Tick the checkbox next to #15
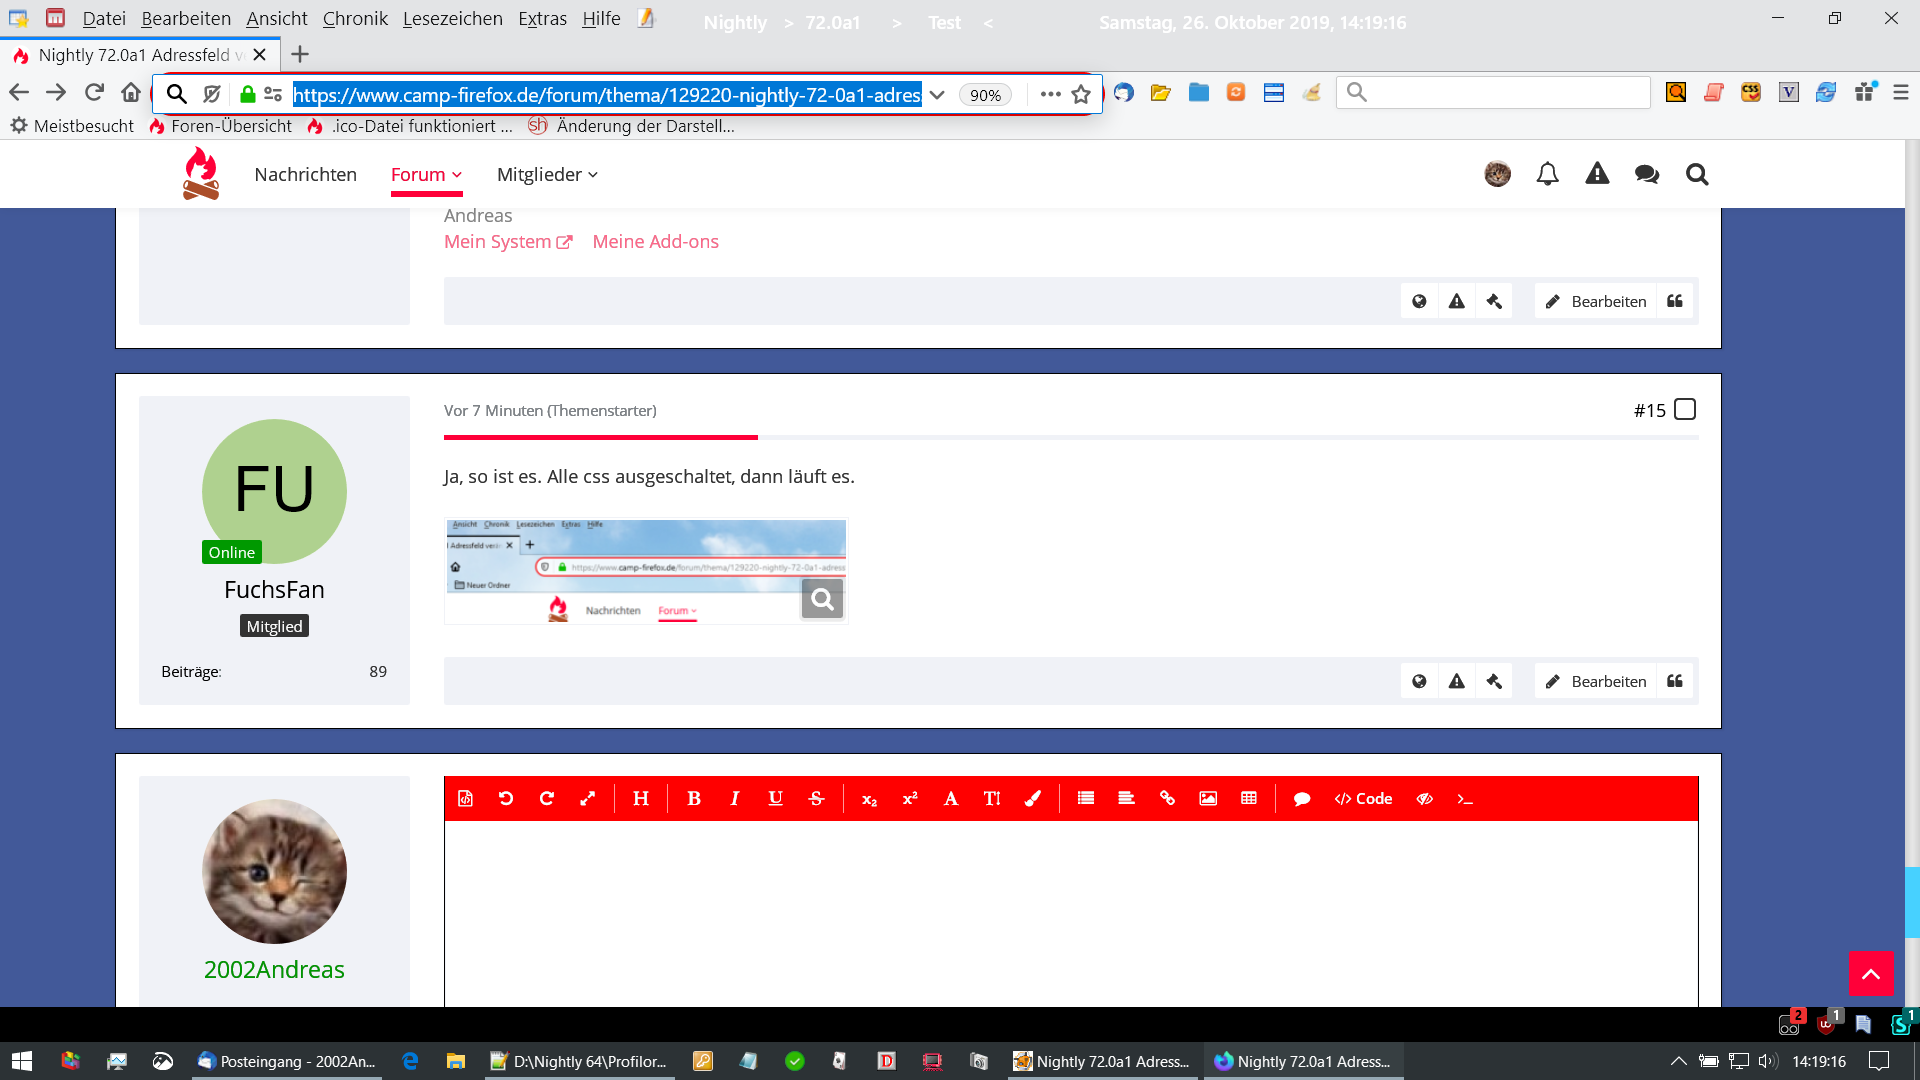Screen dimensions: 1920x1080 1685,410
